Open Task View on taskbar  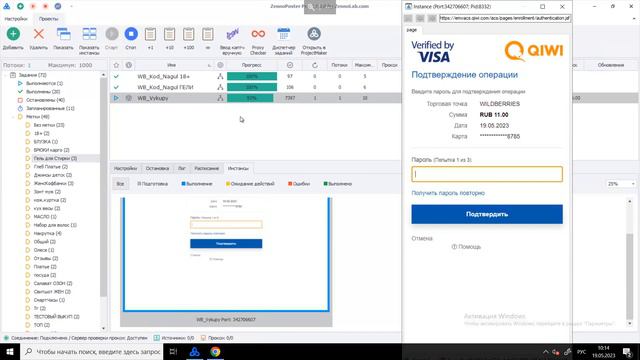(x=173, y=351)
